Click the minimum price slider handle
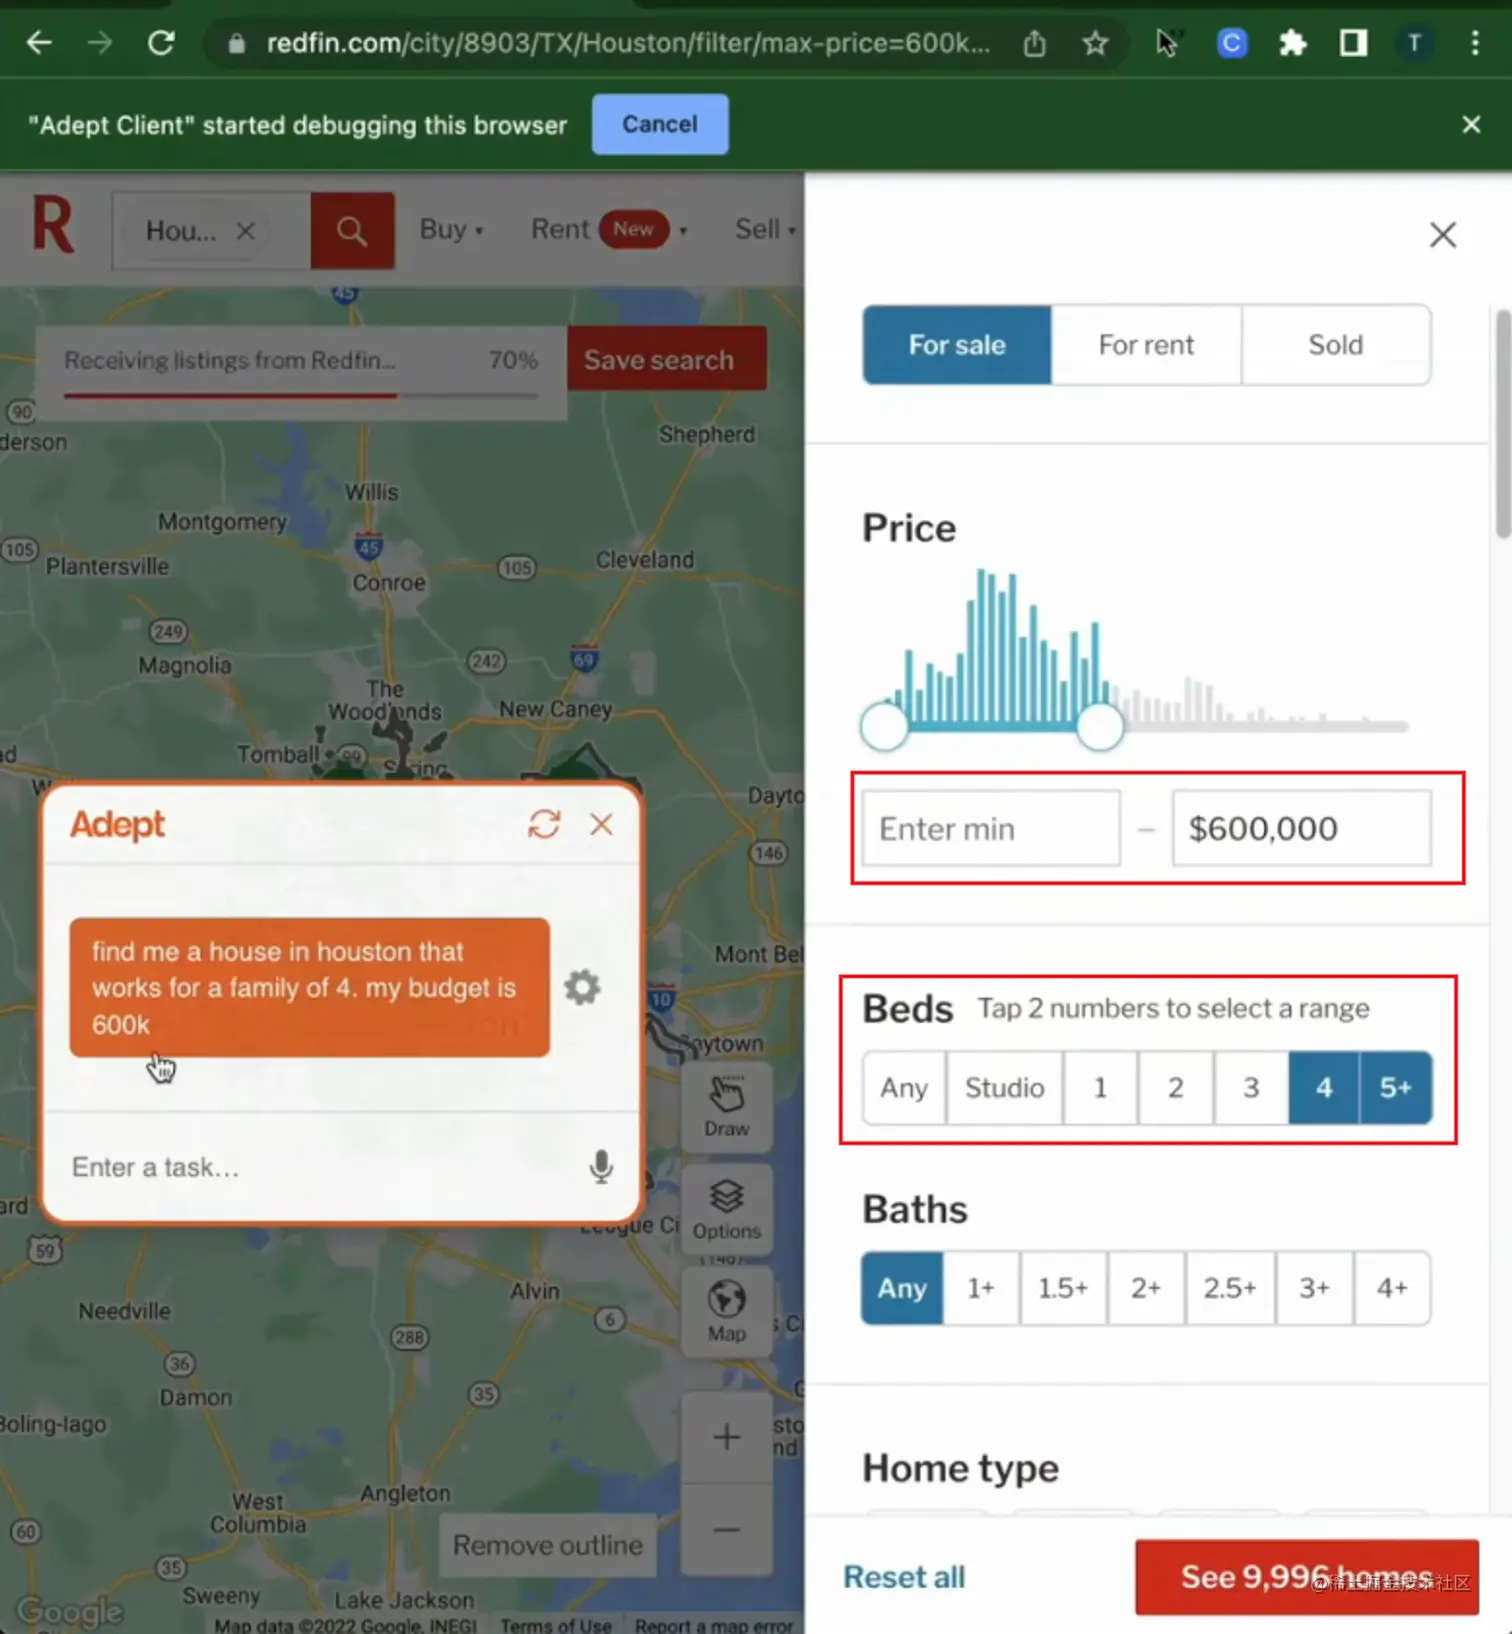Screen dimensions: 1512x1634 pos(884,726)
